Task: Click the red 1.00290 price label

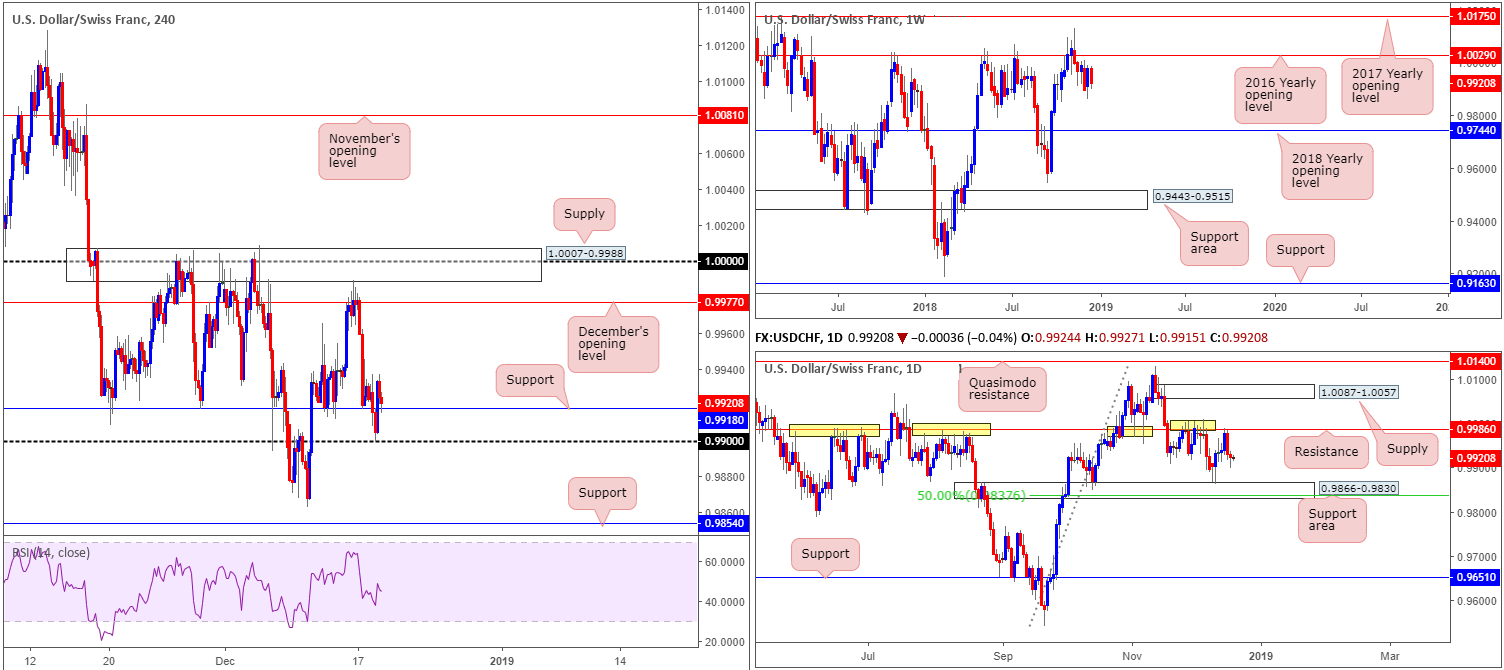Action: pos(1476,55)
